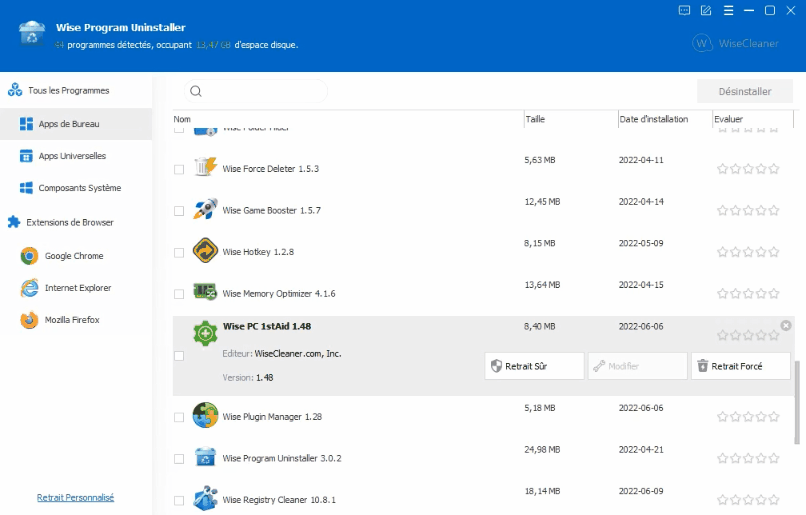
Task: Show Mozilla Firefox extensions
Action: pos(76,320)
